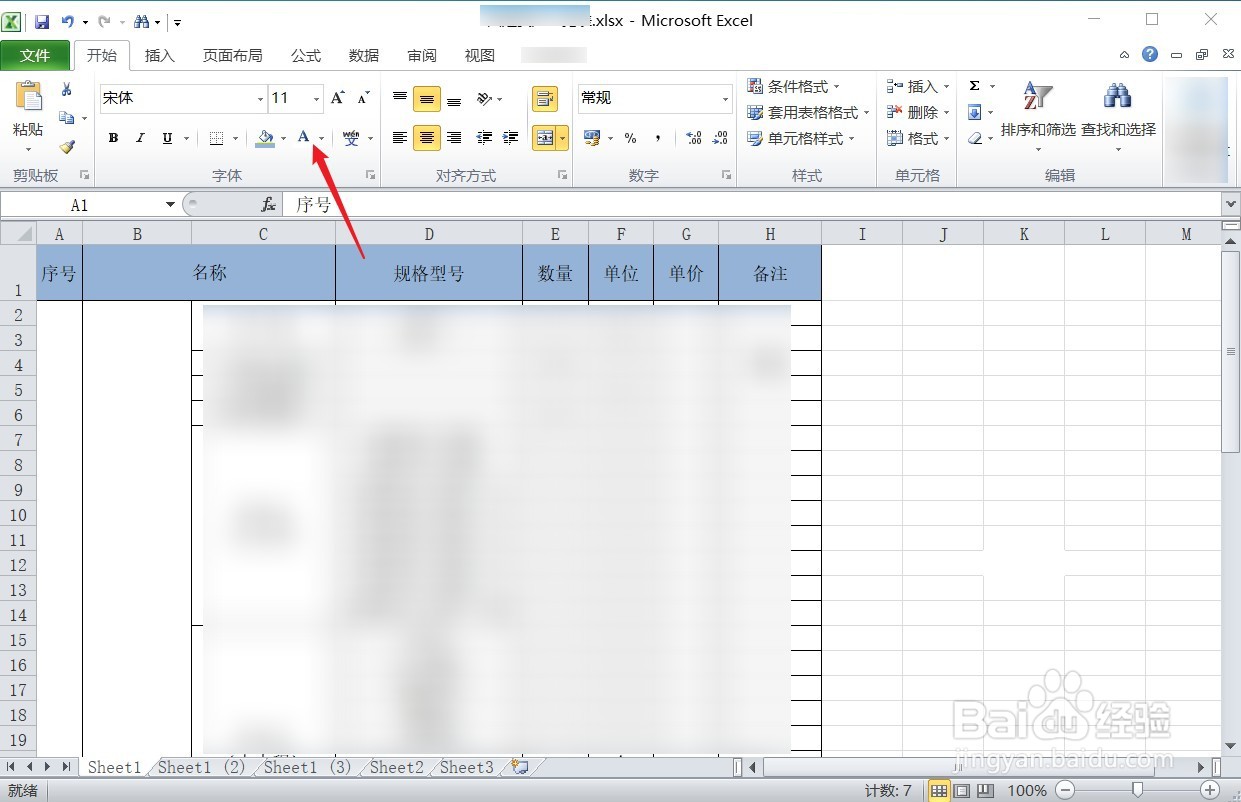Click the increase decimal places icon
Image resolution: width=1241 pixels, height=802 pixels.
[x=693, y=138]
